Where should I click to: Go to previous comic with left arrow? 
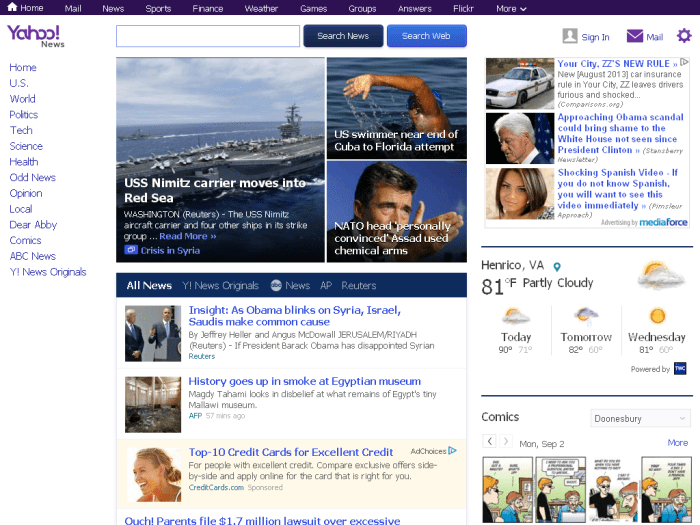pos(490,441)
